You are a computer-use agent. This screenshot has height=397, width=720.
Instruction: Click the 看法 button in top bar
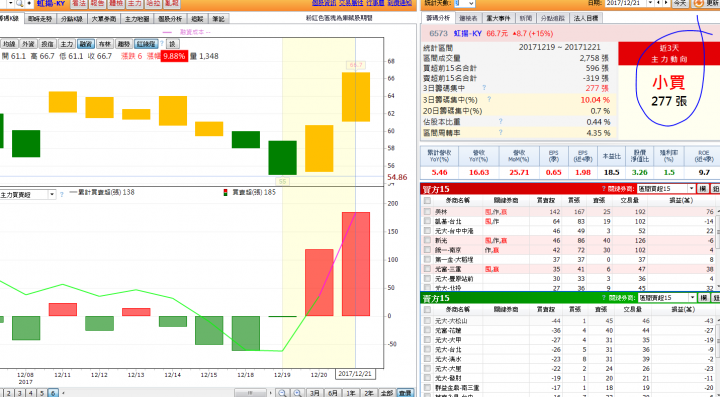click(x=79, y=4)
